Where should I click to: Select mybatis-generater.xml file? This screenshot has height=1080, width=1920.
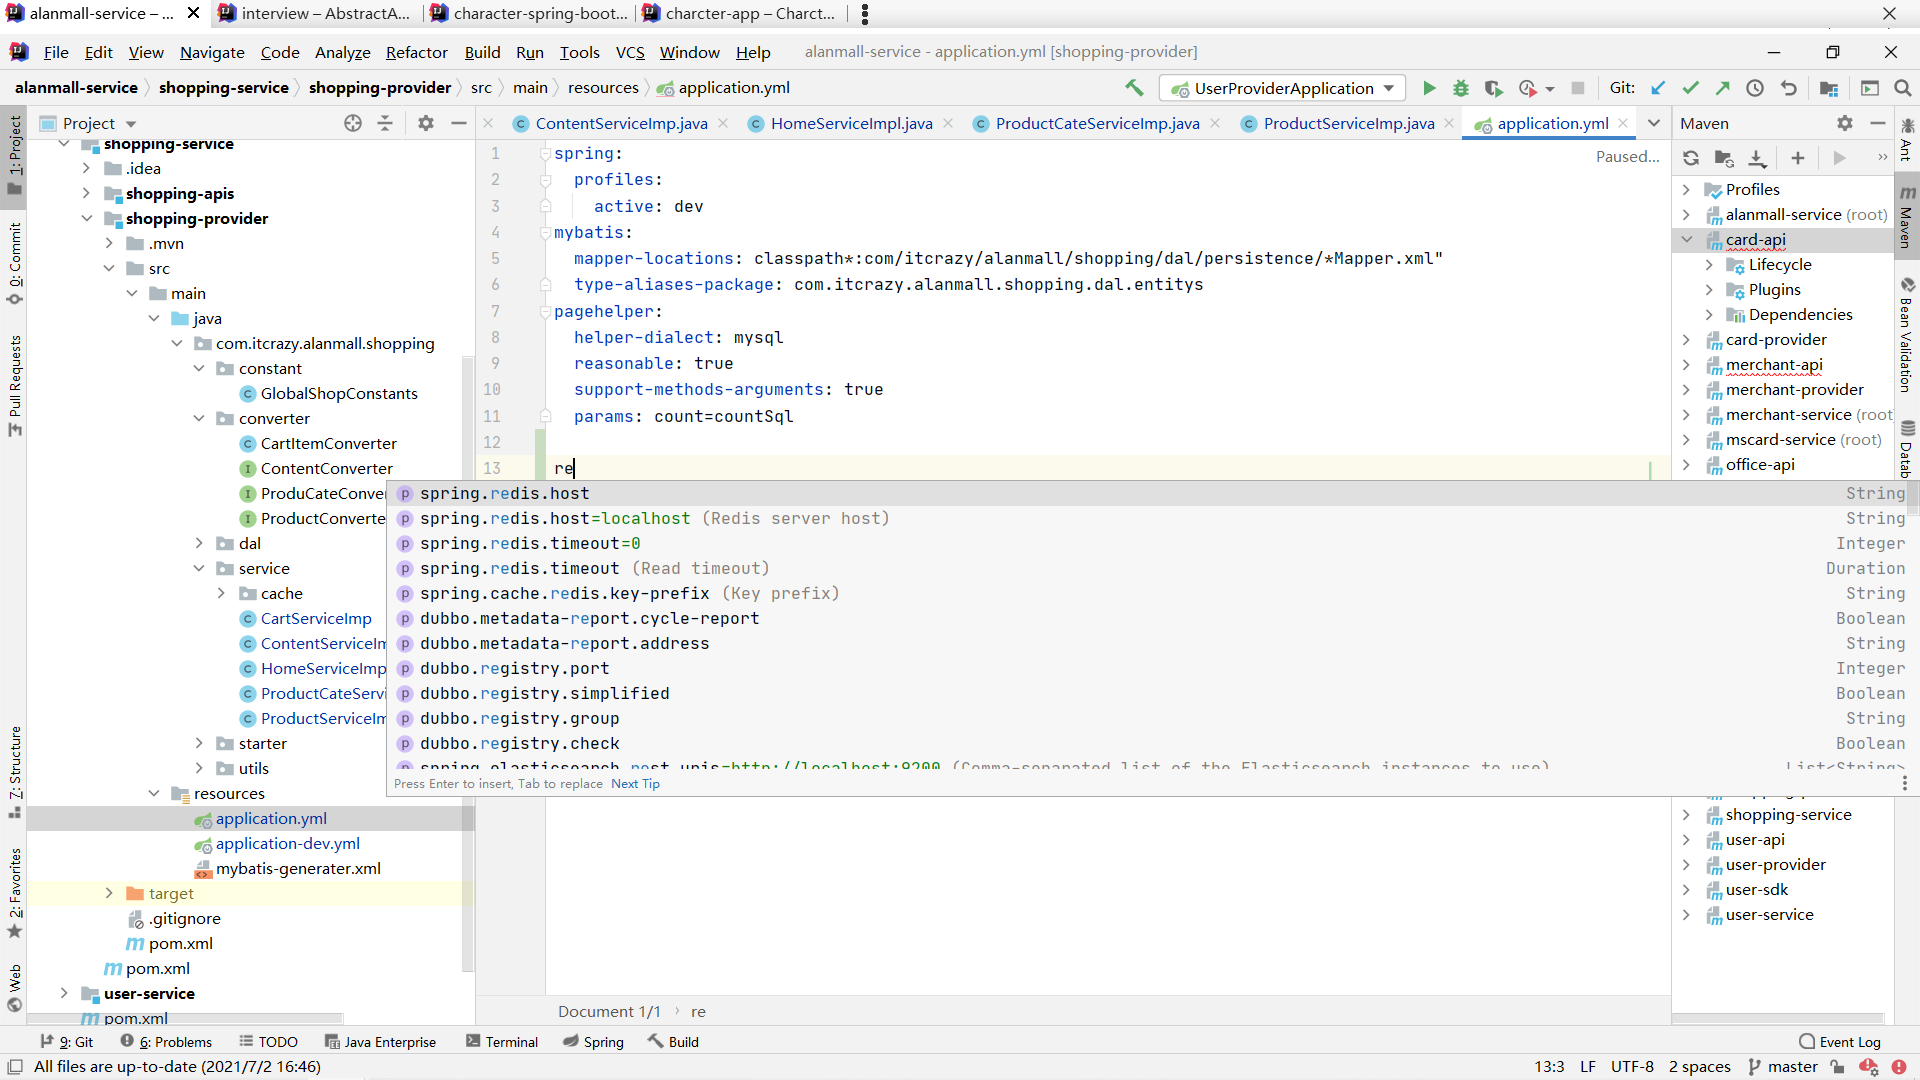tap(298, 868)
